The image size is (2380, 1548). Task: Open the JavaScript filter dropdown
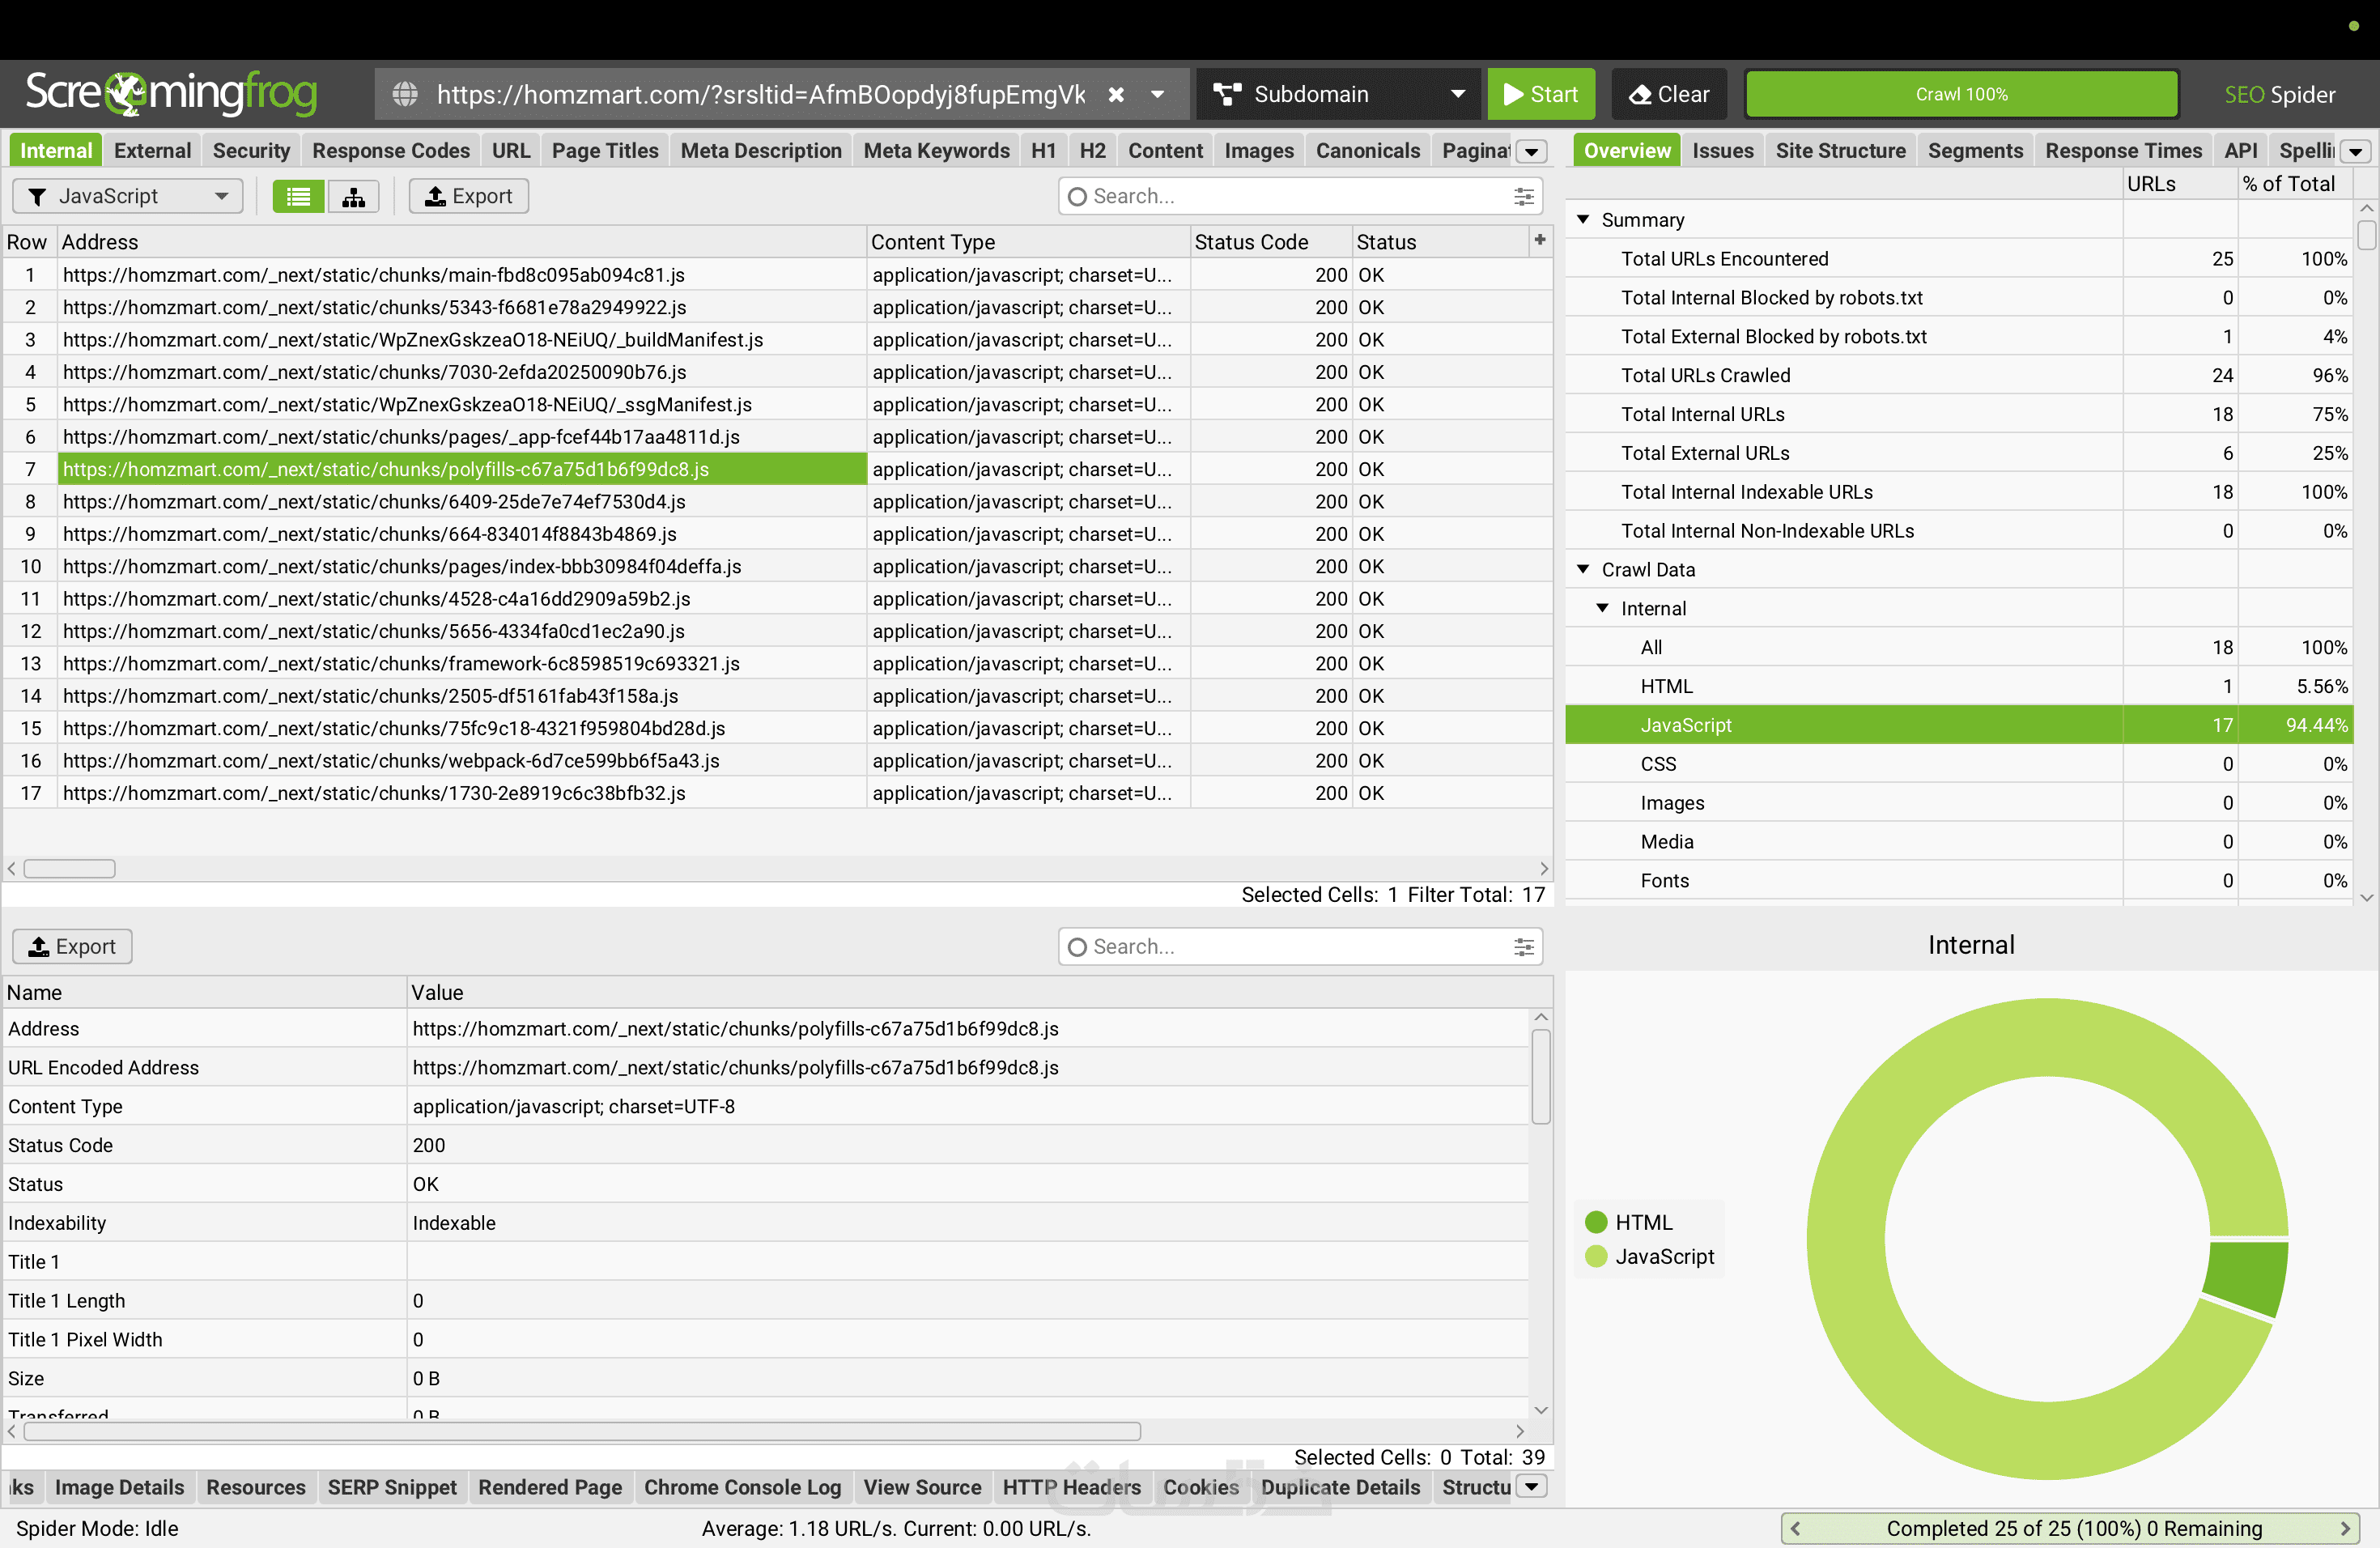128,196
